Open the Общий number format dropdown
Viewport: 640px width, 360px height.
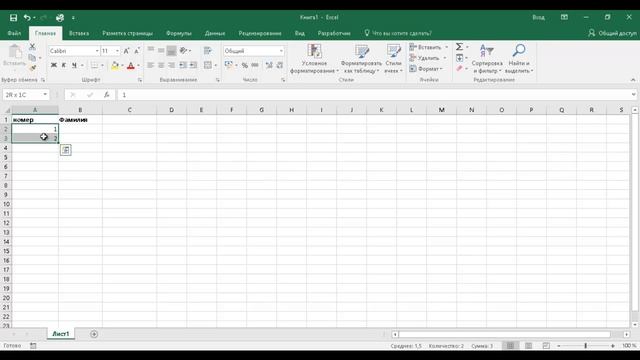pyautogui.click(x=281, y=51)
